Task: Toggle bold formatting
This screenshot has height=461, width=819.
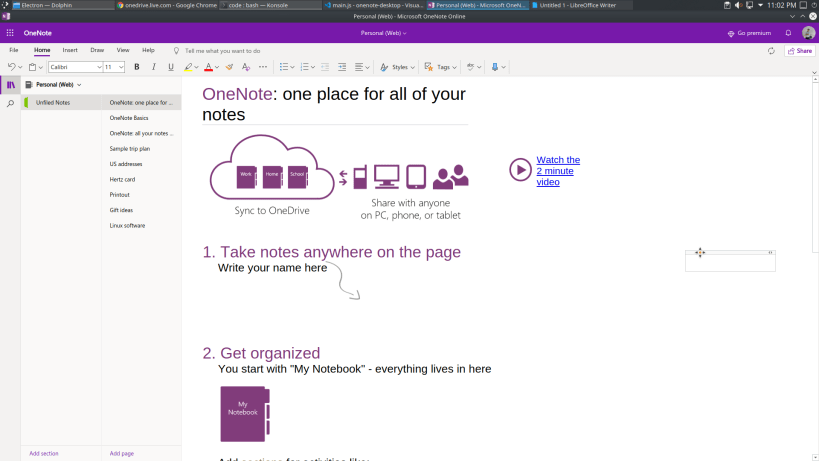Action: (x=137, y=67)
